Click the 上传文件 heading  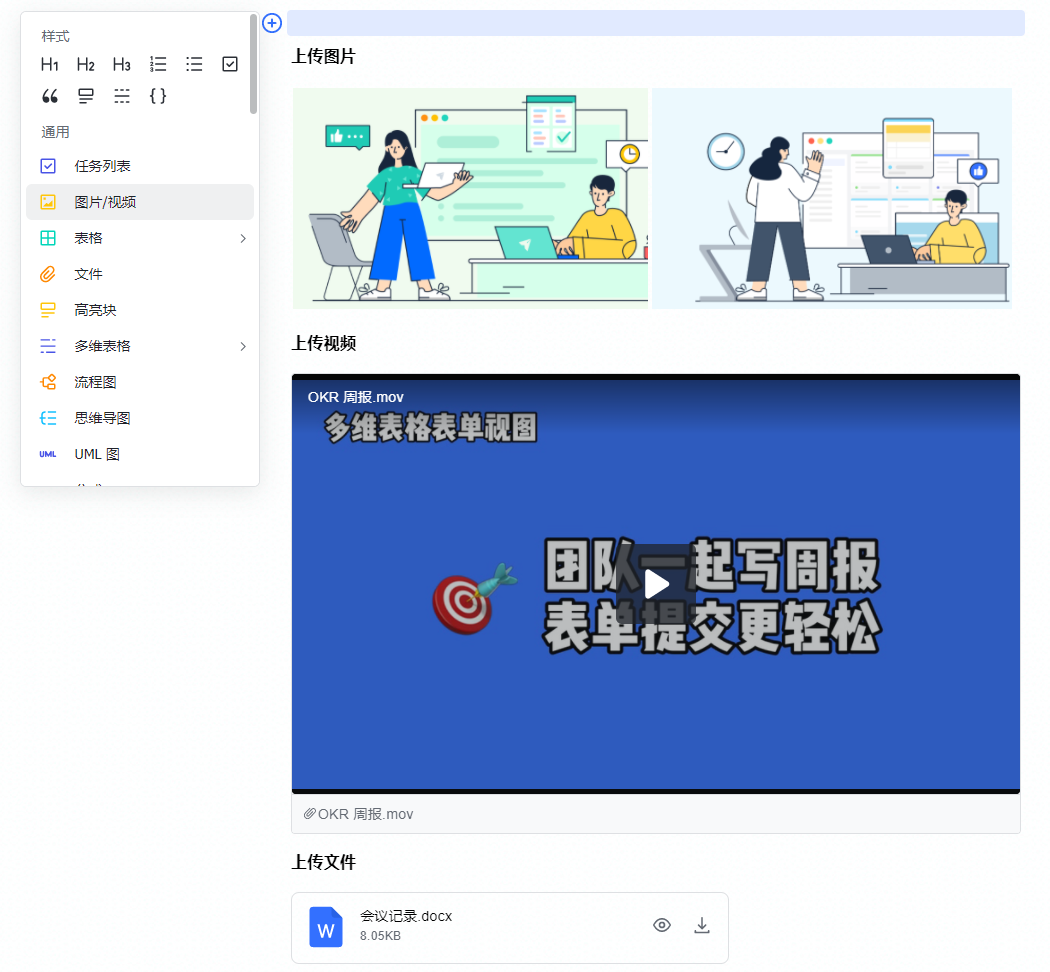click(323, 862)
